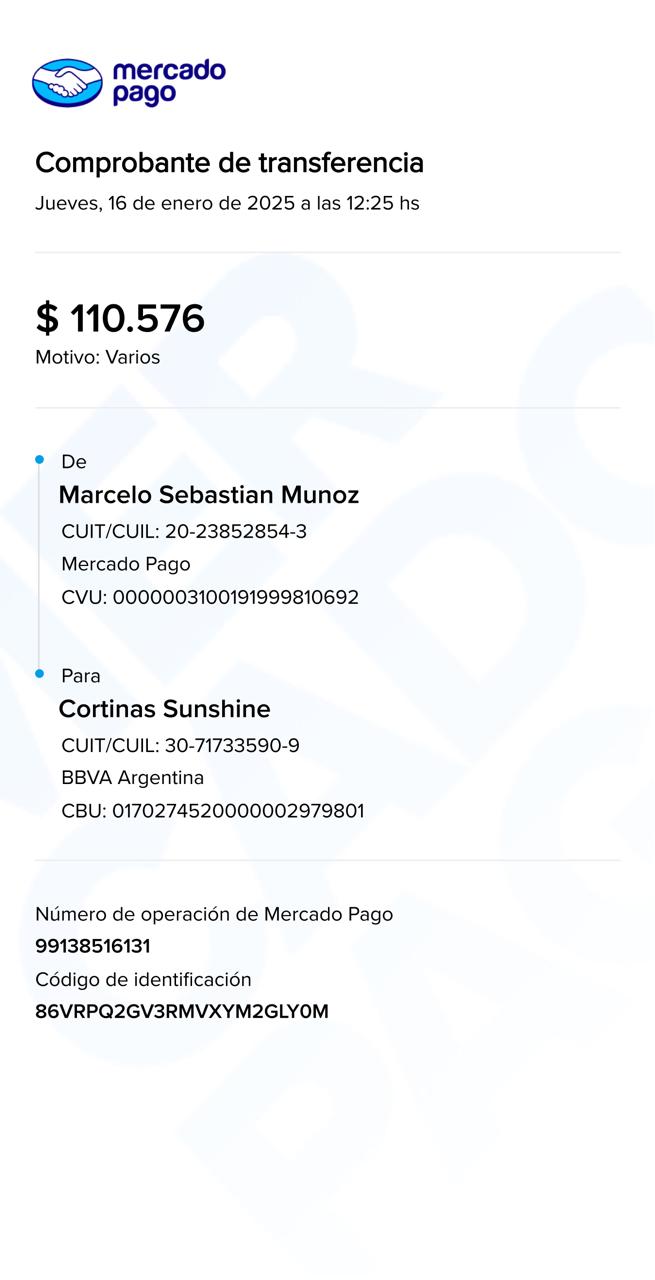Select the sender CVU number
Screen dimensions: 655x1280
click(x=210, y=598)
